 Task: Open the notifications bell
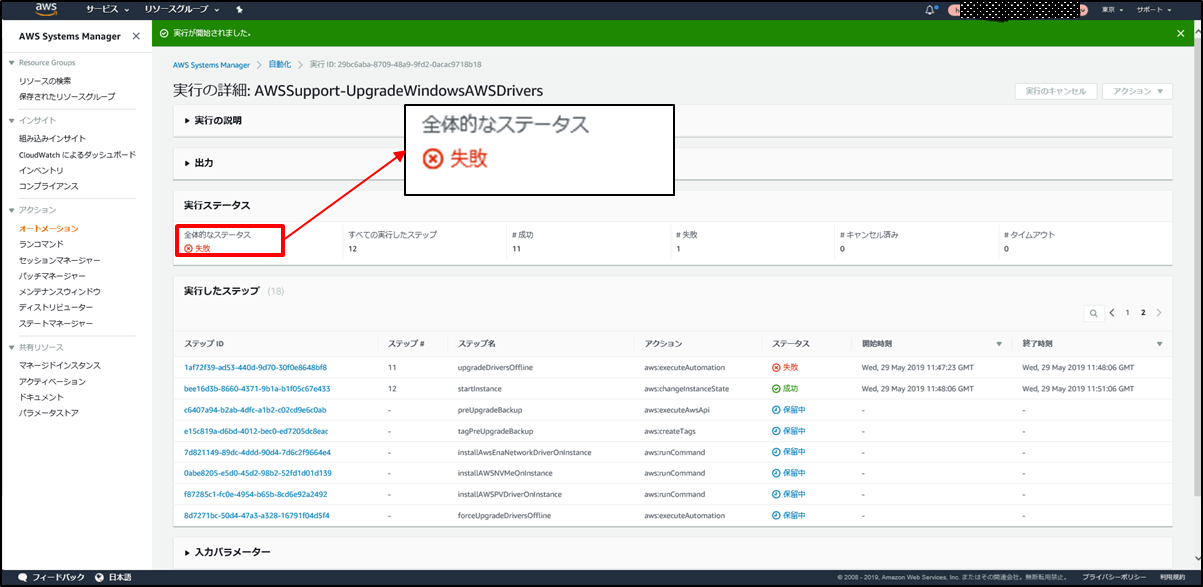[930, 9]
